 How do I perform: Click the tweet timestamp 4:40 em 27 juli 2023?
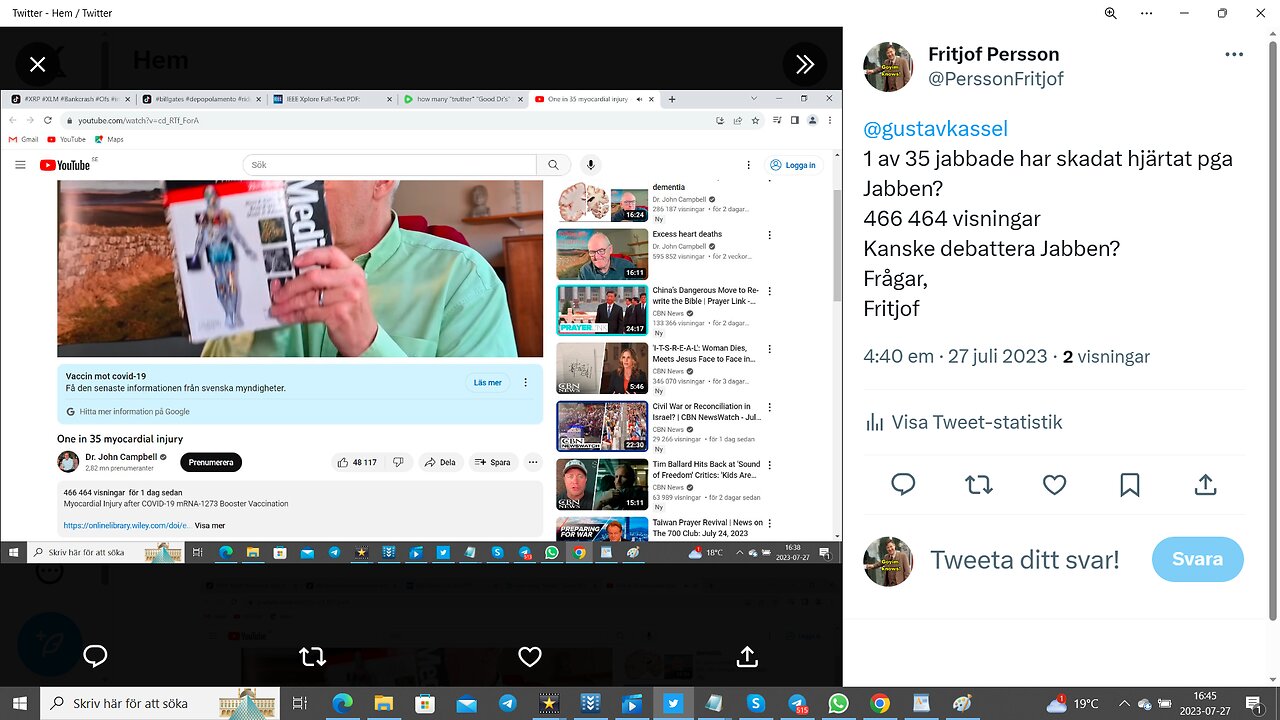955,357
